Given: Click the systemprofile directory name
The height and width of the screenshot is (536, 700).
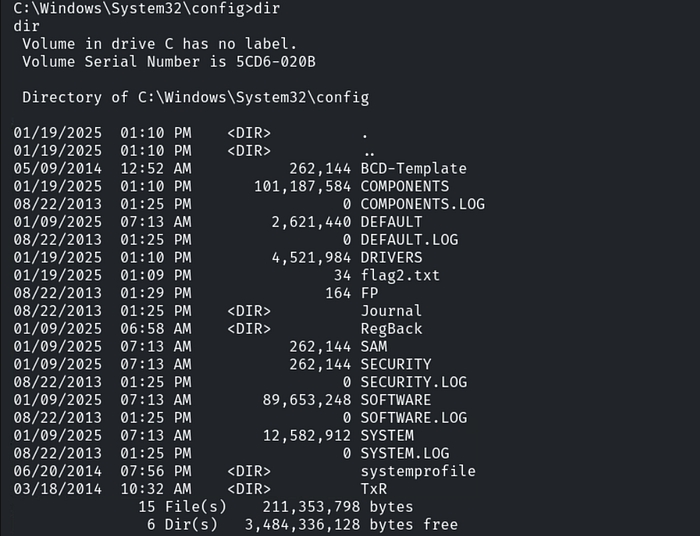Looking at the screenshot, I should tap(417, 471).
